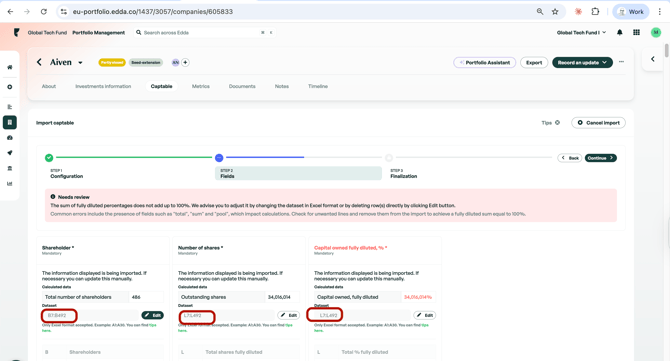
Task: Go Back to the previous import step
Action: tap(570, 158)
